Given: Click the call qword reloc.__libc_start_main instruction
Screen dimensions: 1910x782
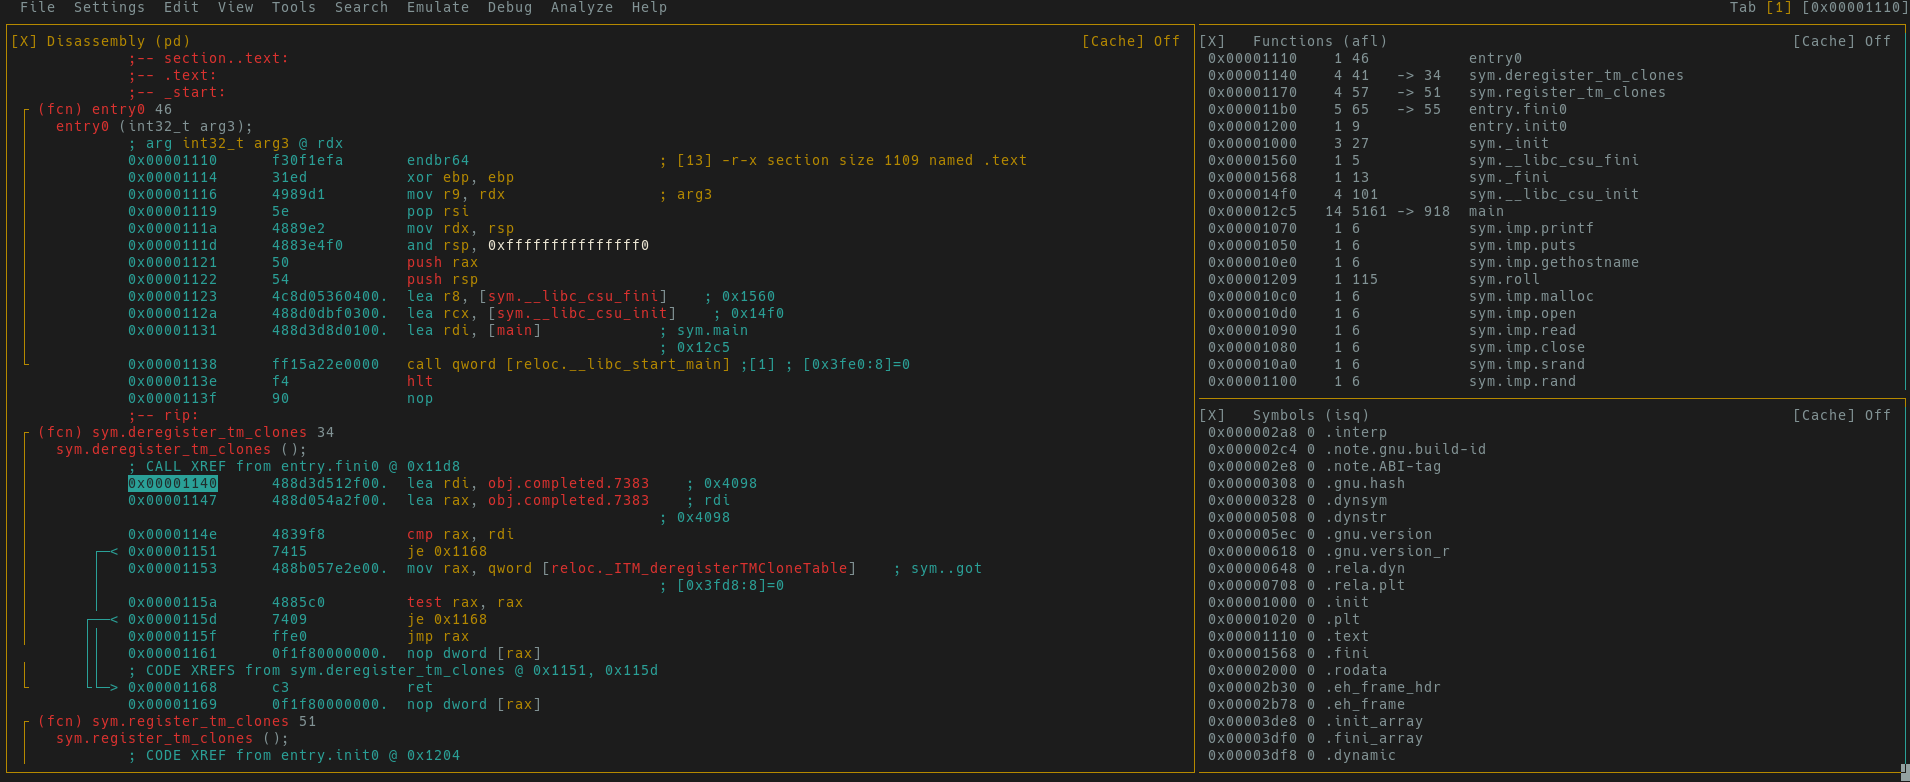Looking at the screenshot, I should click(x=568, y=364).
